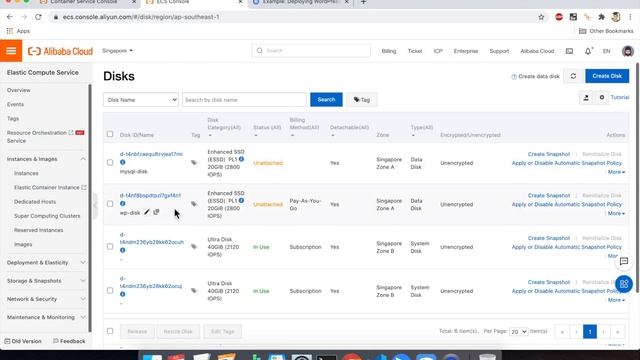Click the blue Search button
The height and width of the screenshot is (360, 640).
326,100
